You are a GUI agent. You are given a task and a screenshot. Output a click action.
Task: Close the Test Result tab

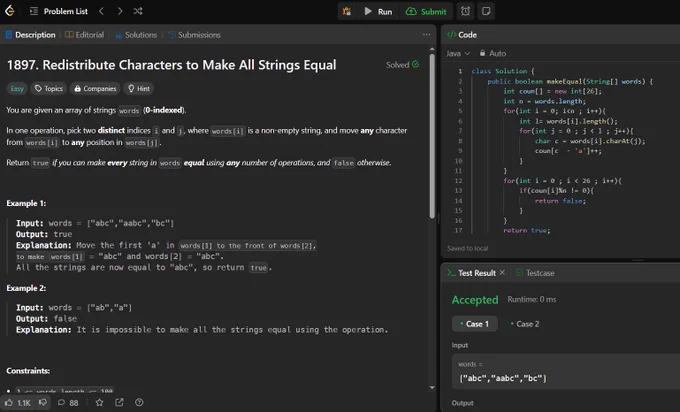point(502,272)
